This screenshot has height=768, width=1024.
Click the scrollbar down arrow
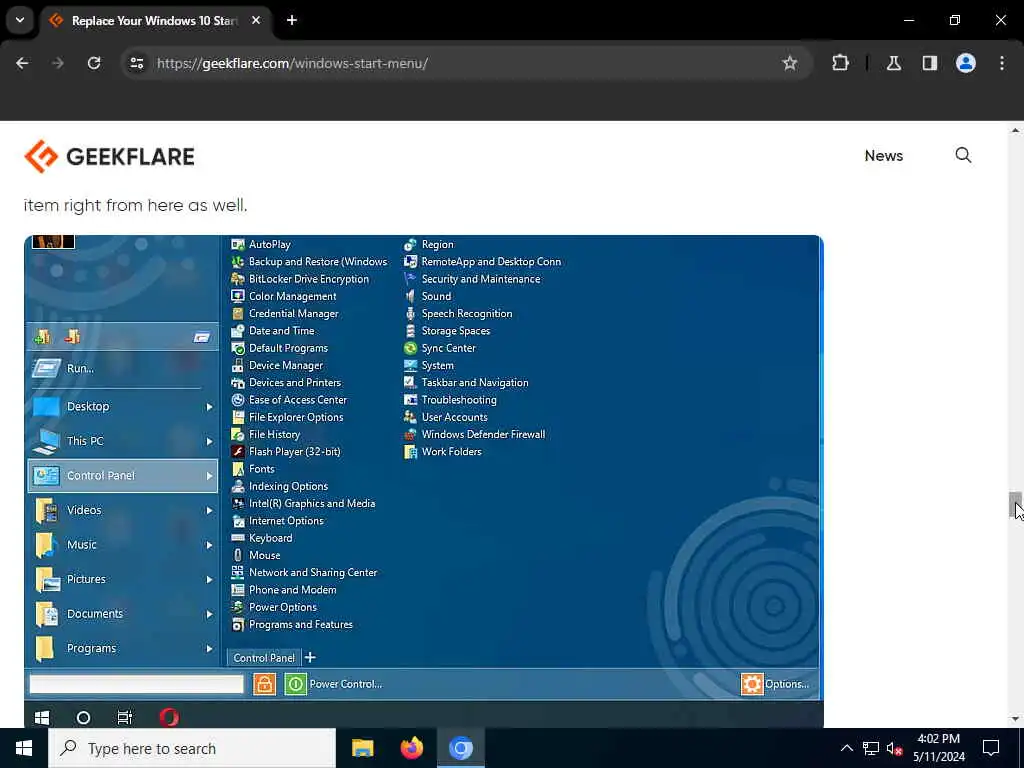(x=1015, y=719)
